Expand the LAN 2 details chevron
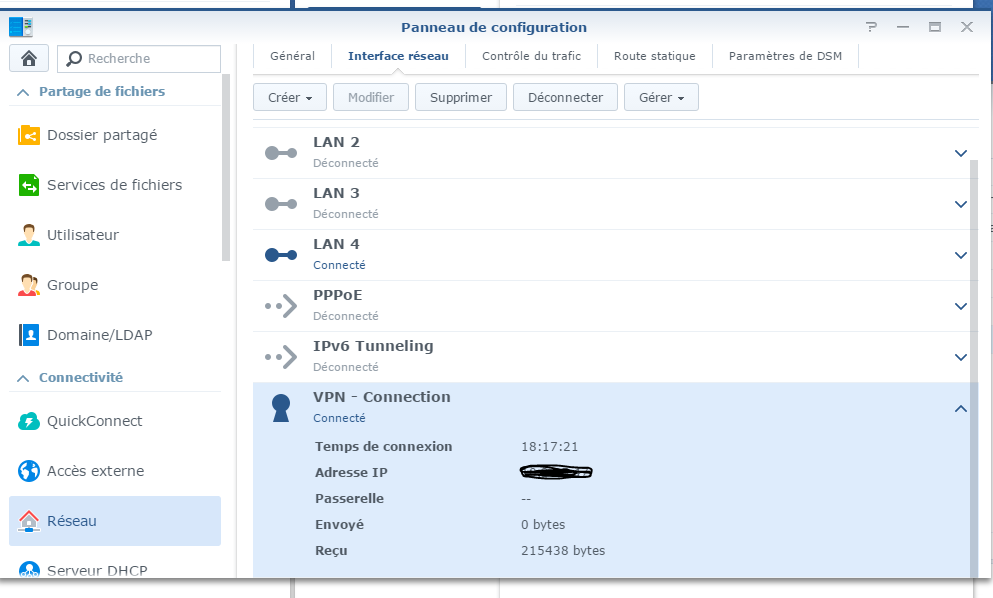993x598 pixels. point(961,153)
